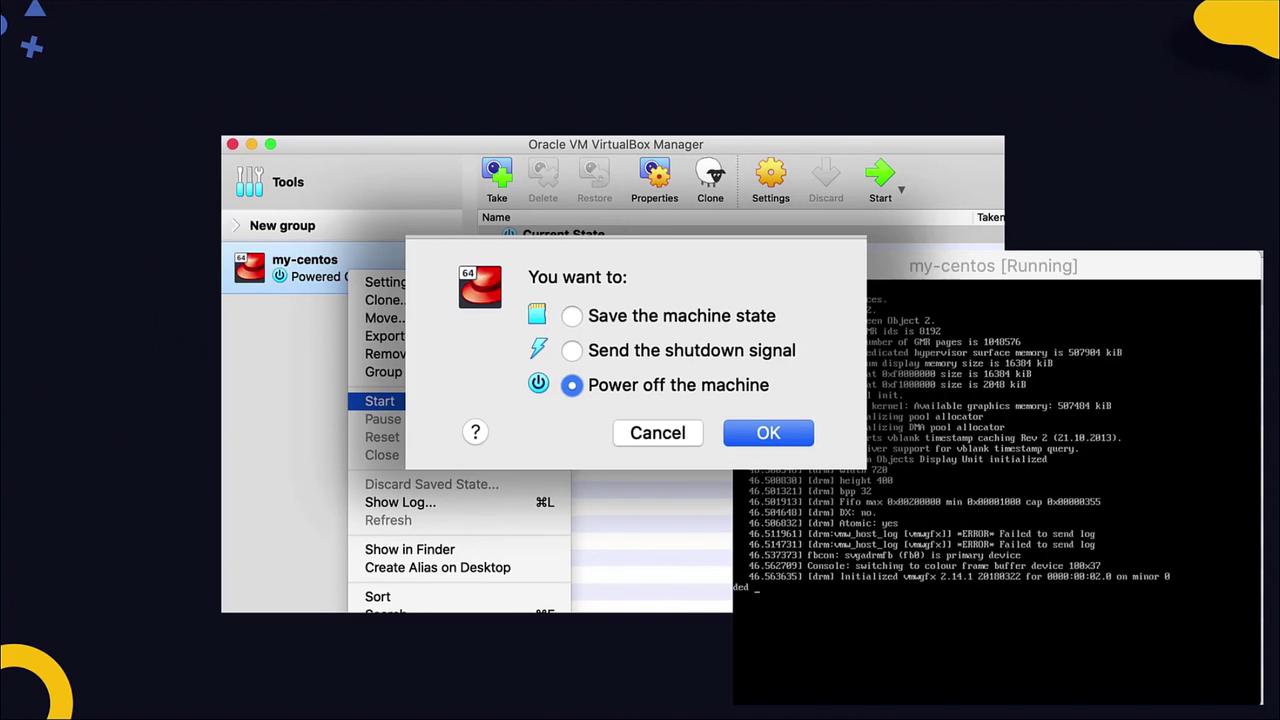The height and width of the screenshot is (720, 1280).
Task: Choose Discard Saved State... menu item
Action: click(460, 484)
